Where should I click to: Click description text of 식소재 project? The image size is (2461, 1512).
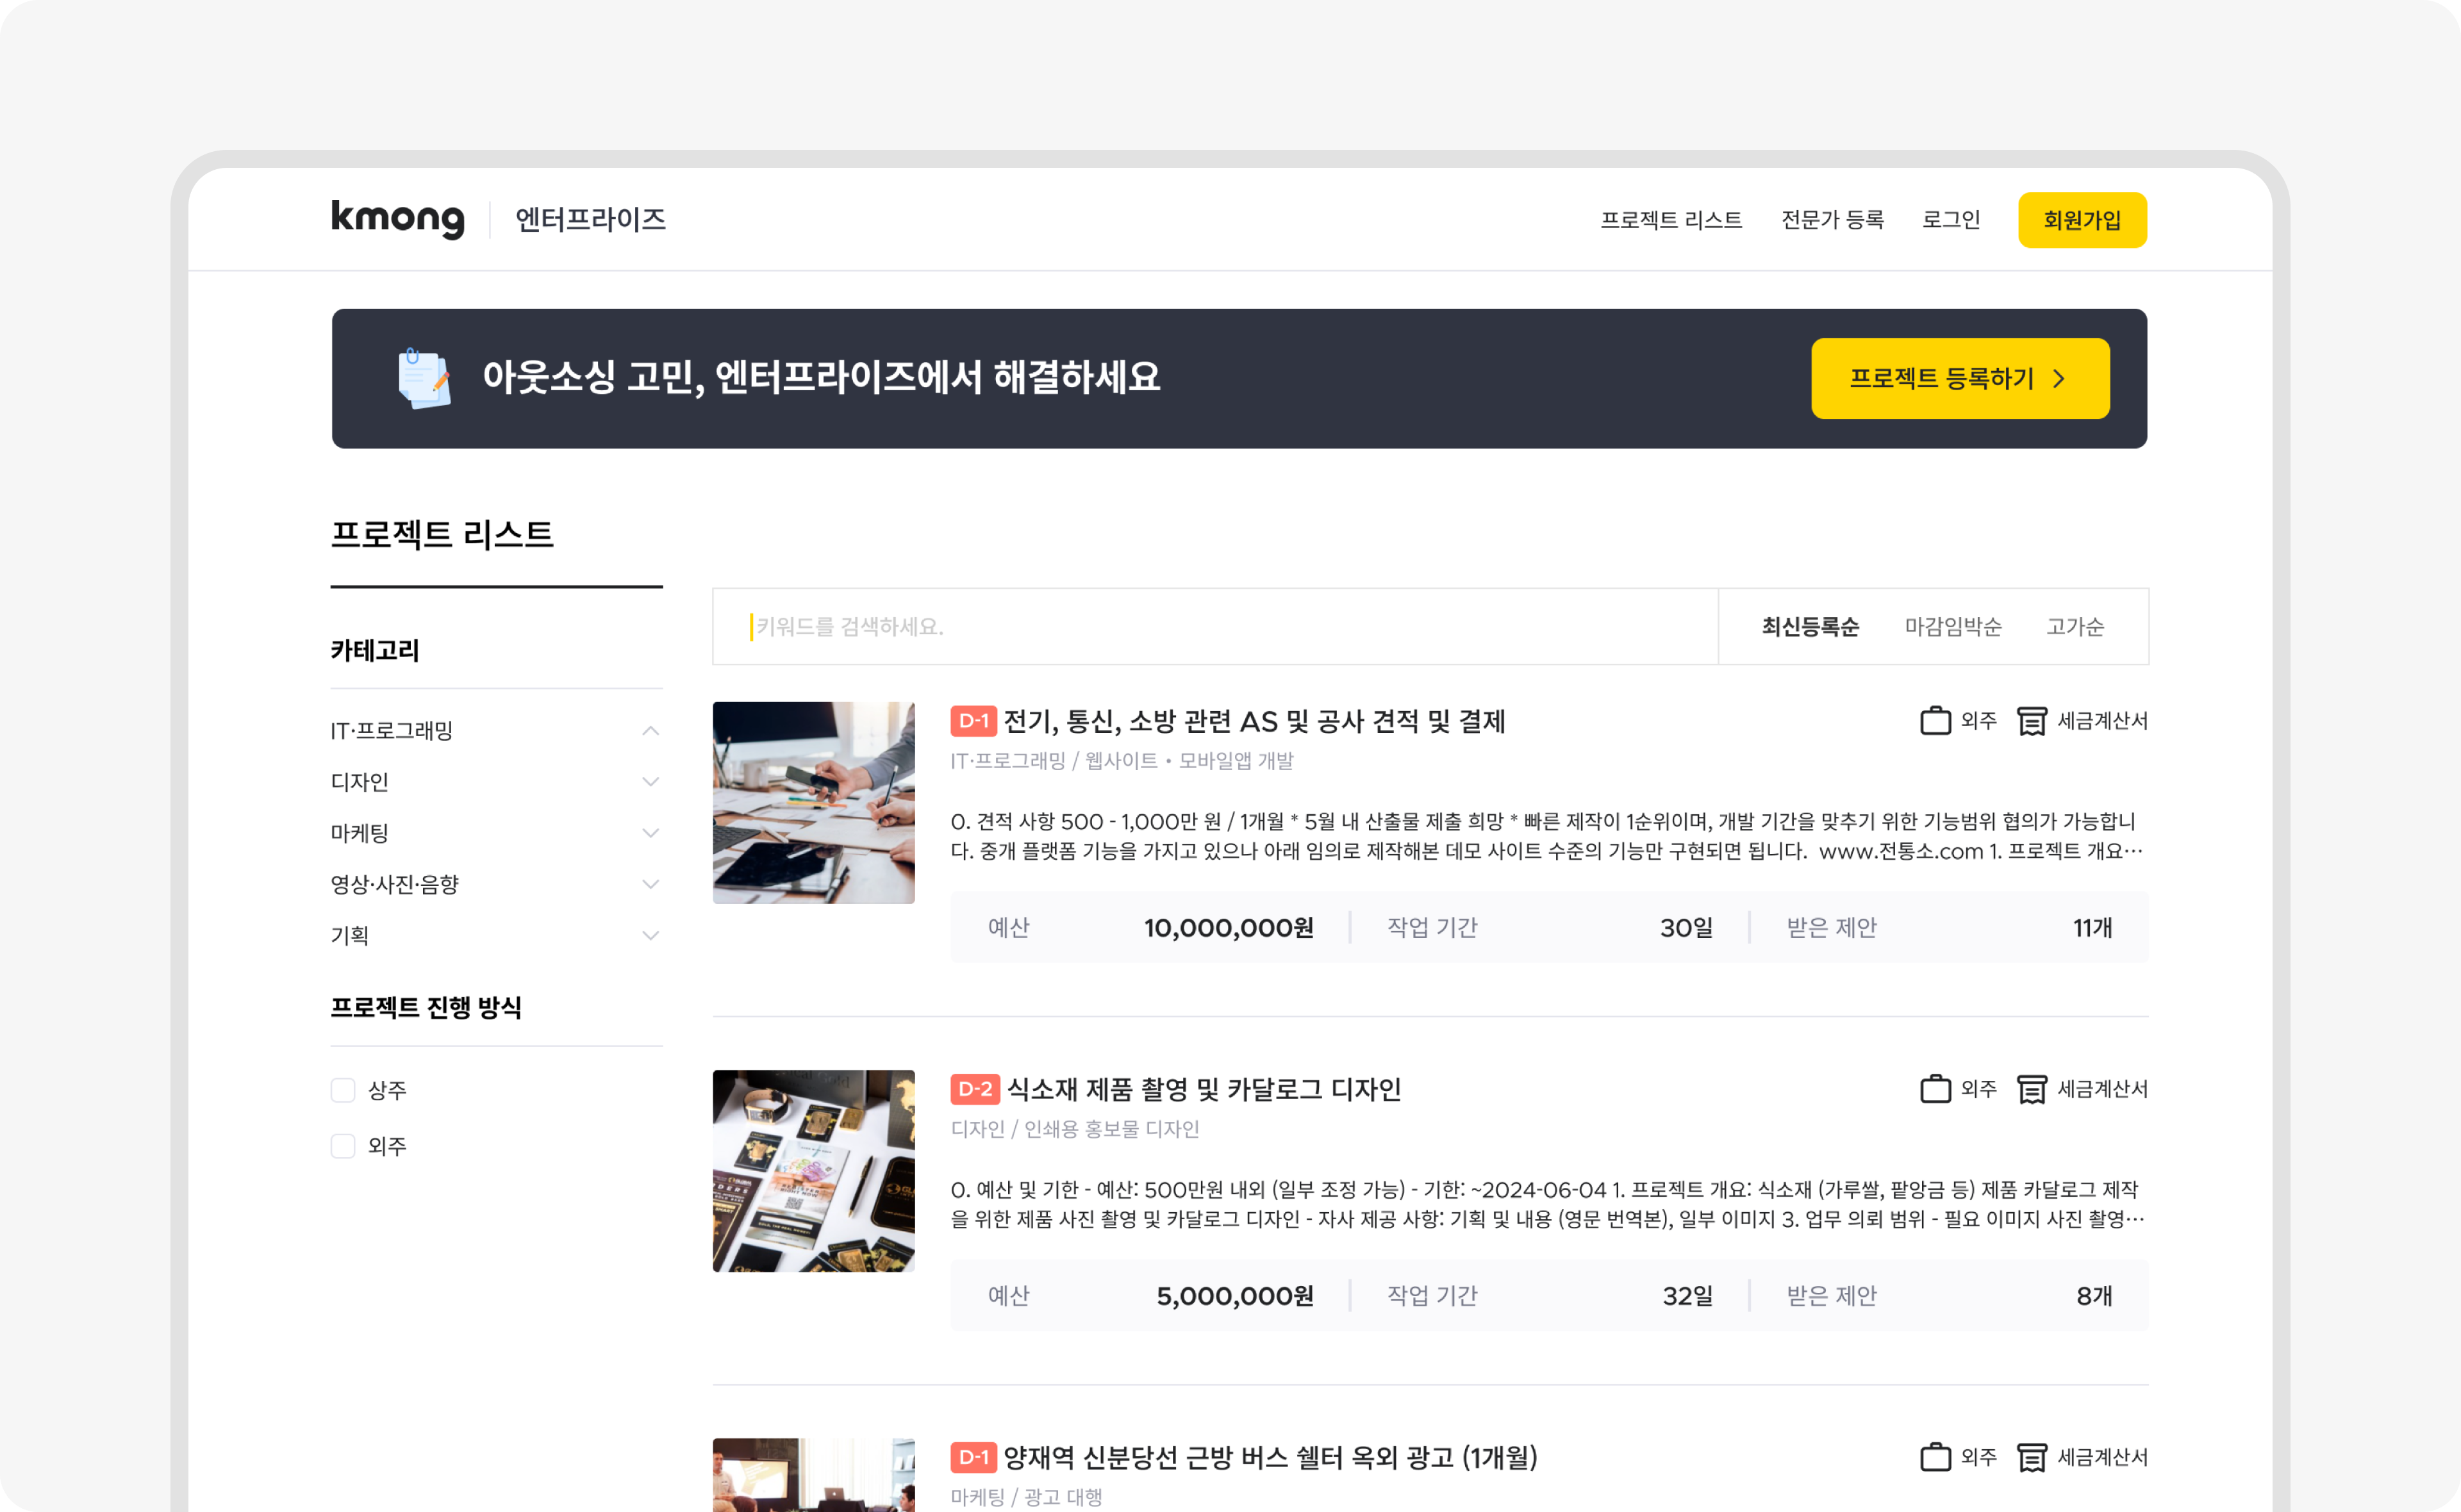pyautogui.click(x=1547, y=1204)
